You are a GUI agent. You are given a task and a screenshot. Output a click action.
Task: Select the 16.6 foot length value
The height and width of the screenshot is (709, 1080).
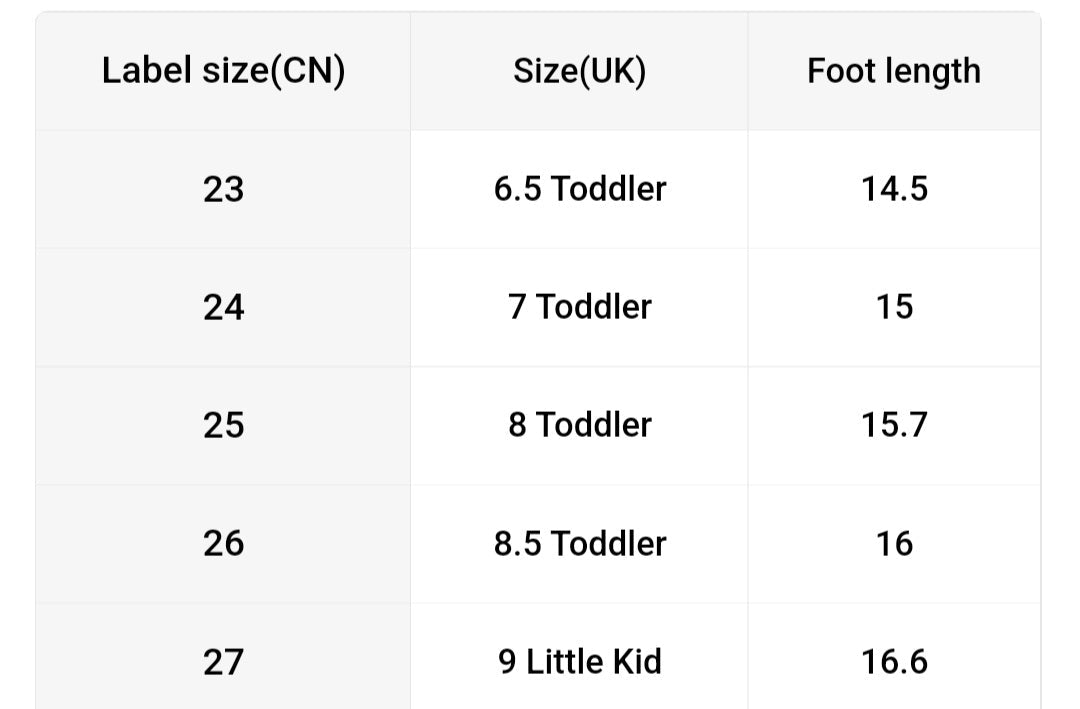point(894,661)
